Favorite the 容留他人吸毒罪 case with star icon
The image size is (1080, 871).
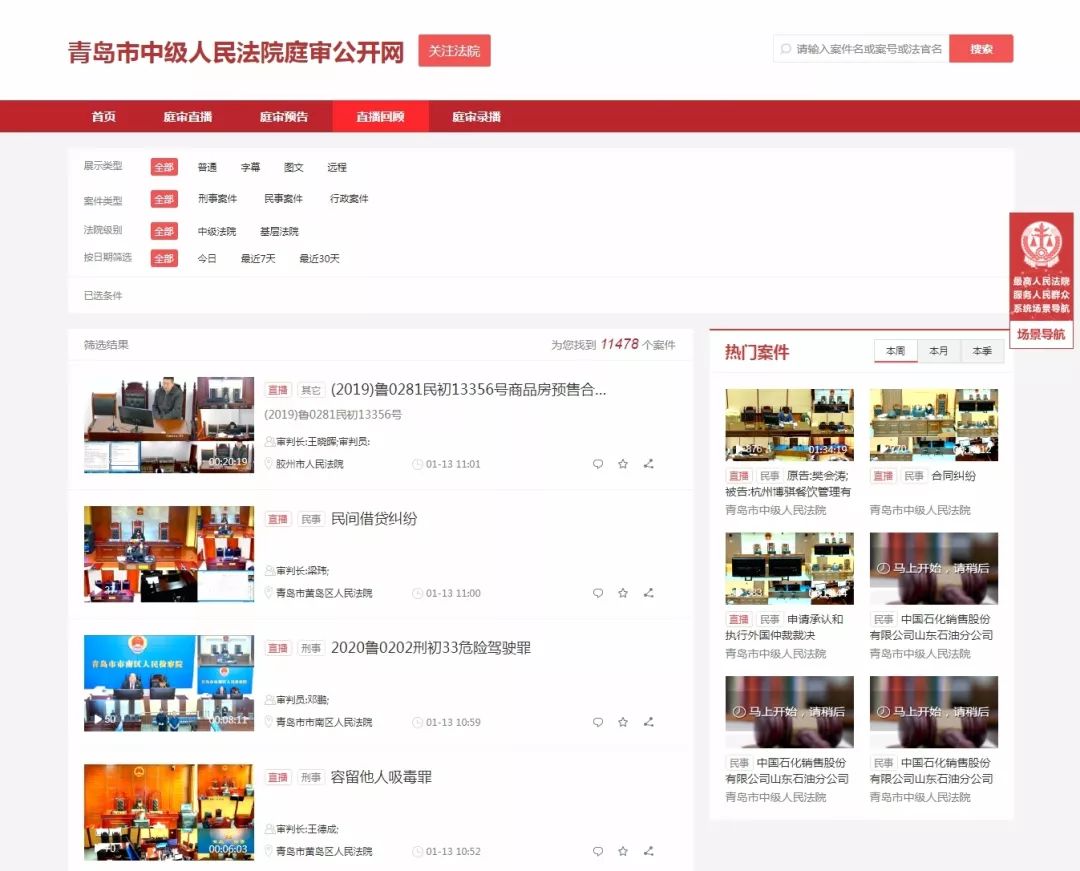(623, 852)
